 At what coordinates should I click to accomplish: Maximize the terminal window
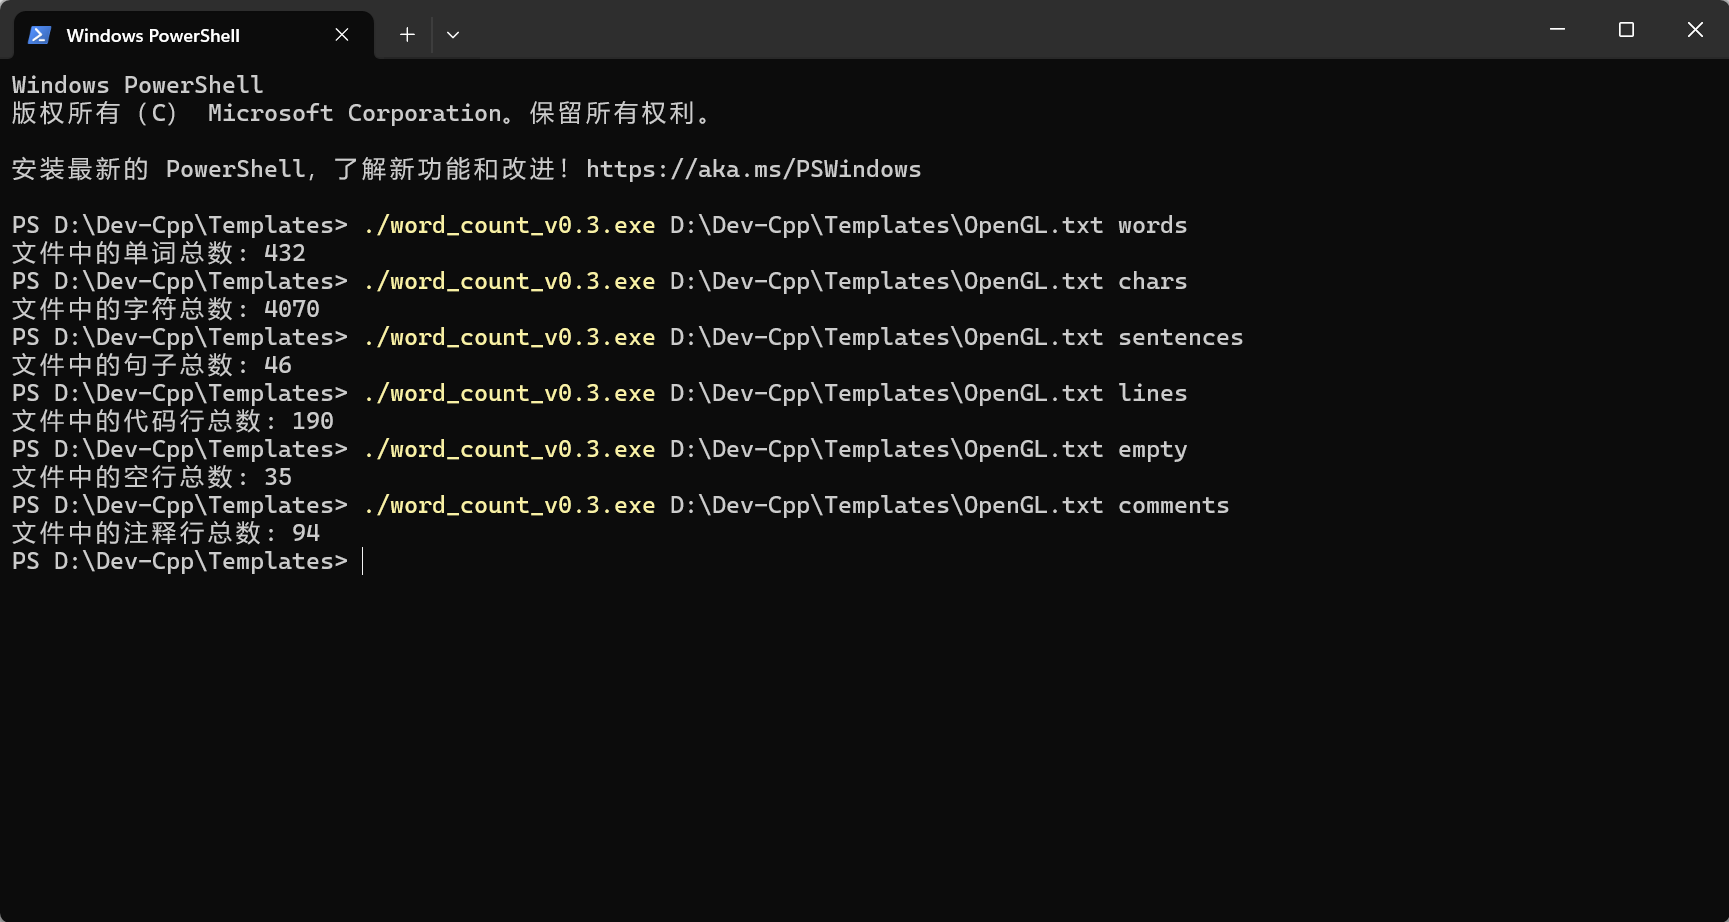[1626, 30]
